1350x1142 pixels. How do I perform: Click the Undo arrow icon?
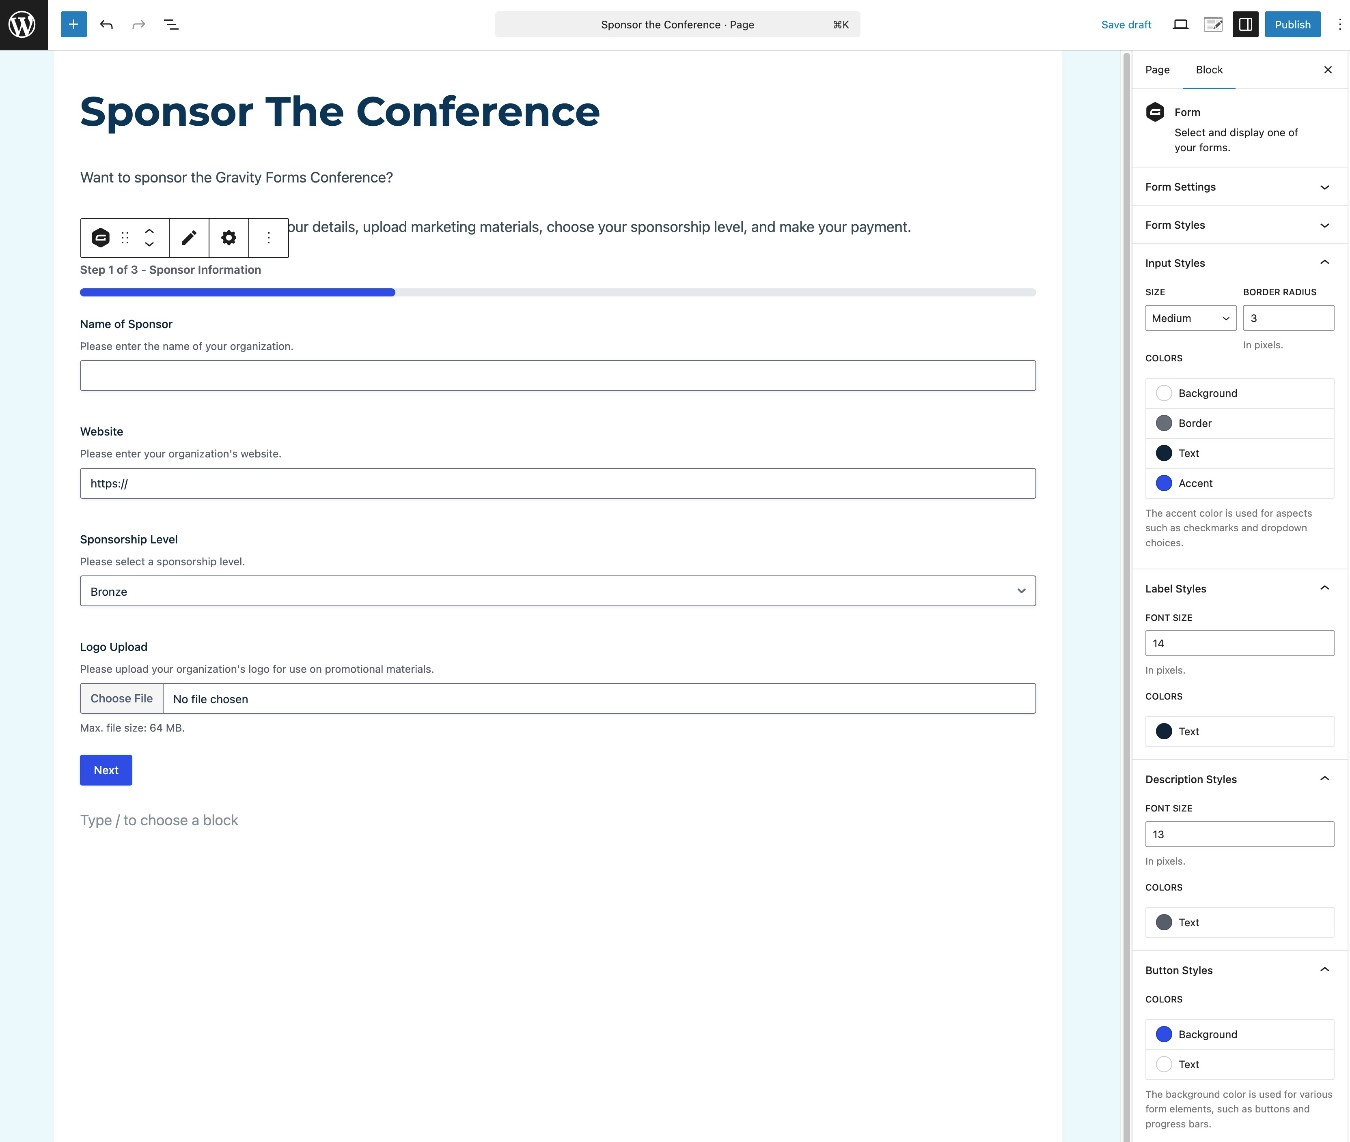tap(106, 24)
